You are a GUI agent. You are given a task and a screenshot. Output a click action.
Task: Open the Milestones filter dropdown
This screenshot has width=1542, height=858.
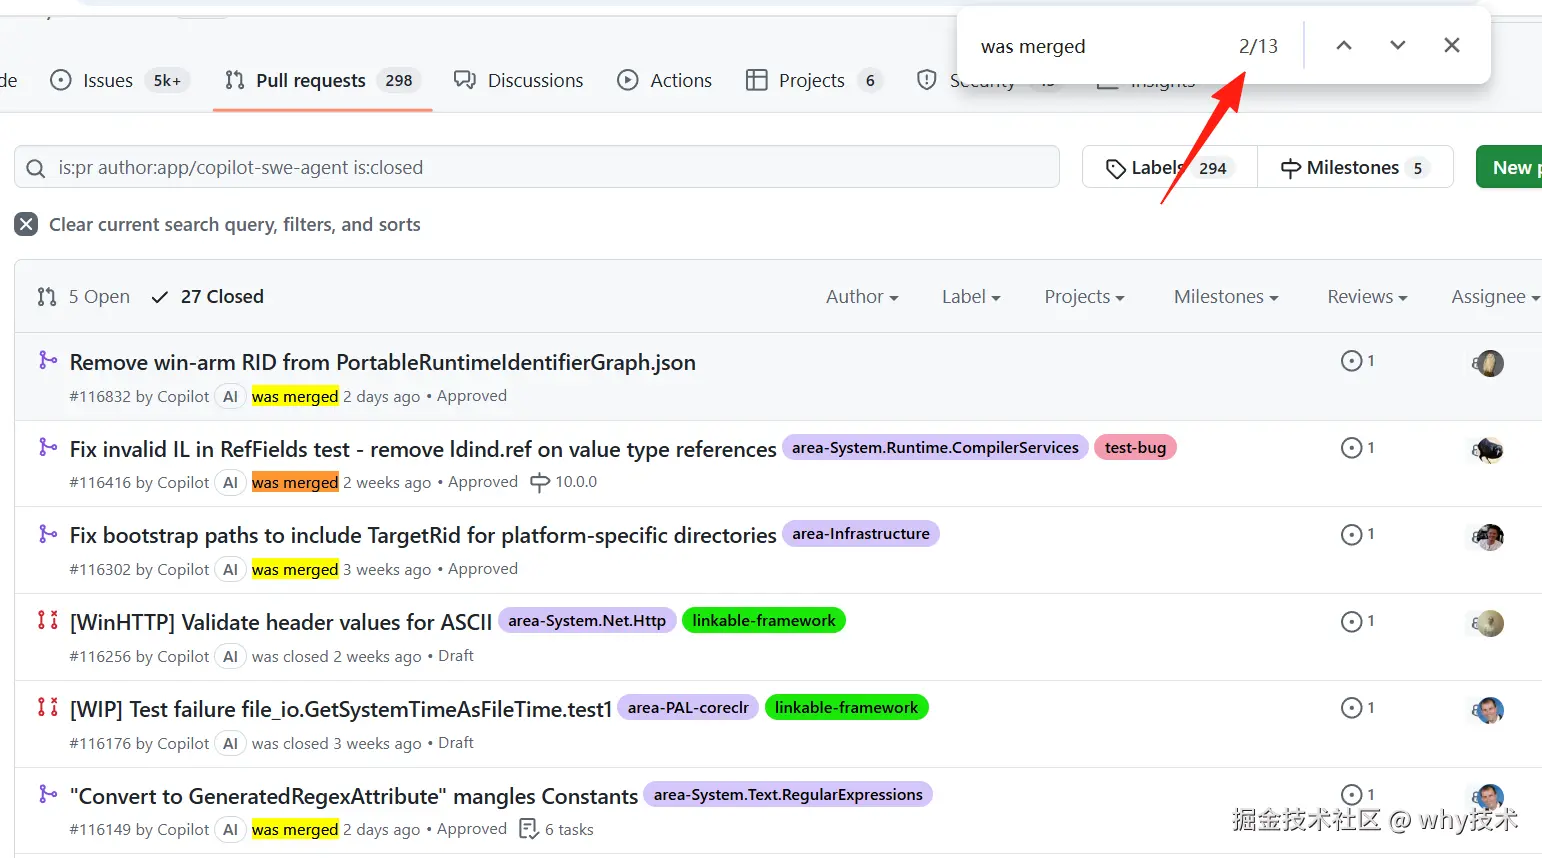point(1225,297)
